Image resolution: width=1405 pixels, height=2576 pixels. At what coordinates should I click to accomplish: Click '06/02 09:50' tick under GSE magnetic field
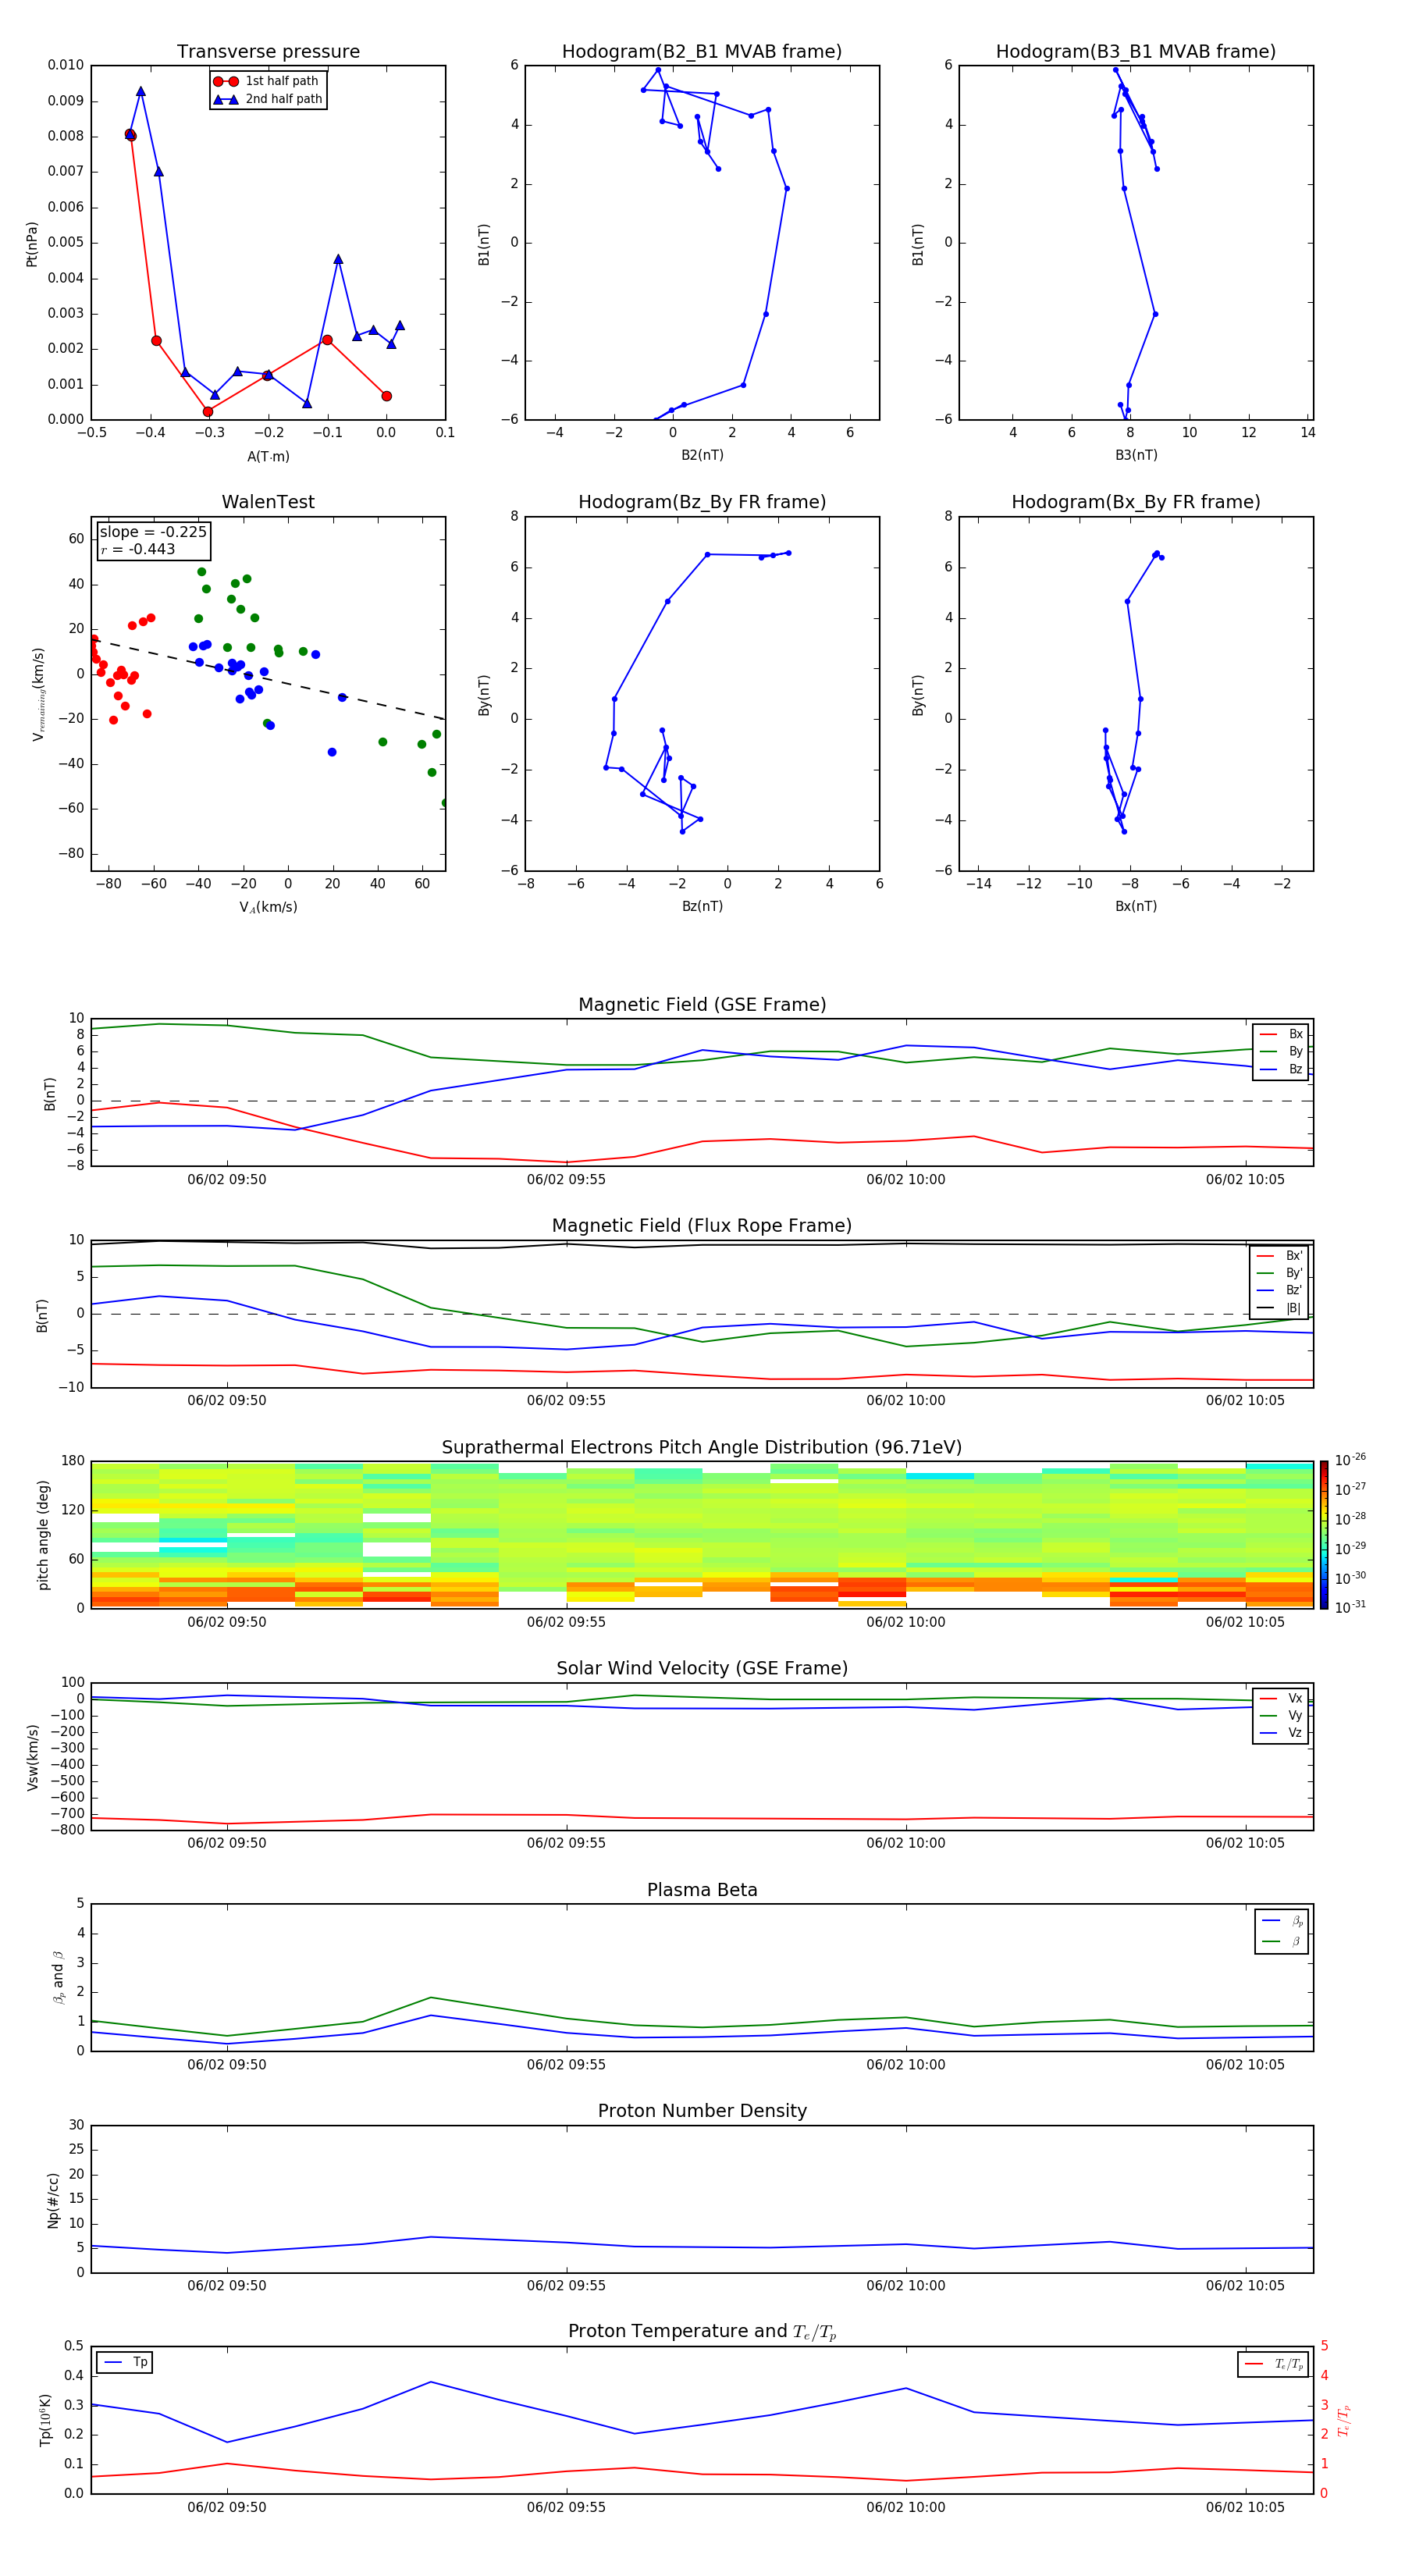[x=227, y=1179]
